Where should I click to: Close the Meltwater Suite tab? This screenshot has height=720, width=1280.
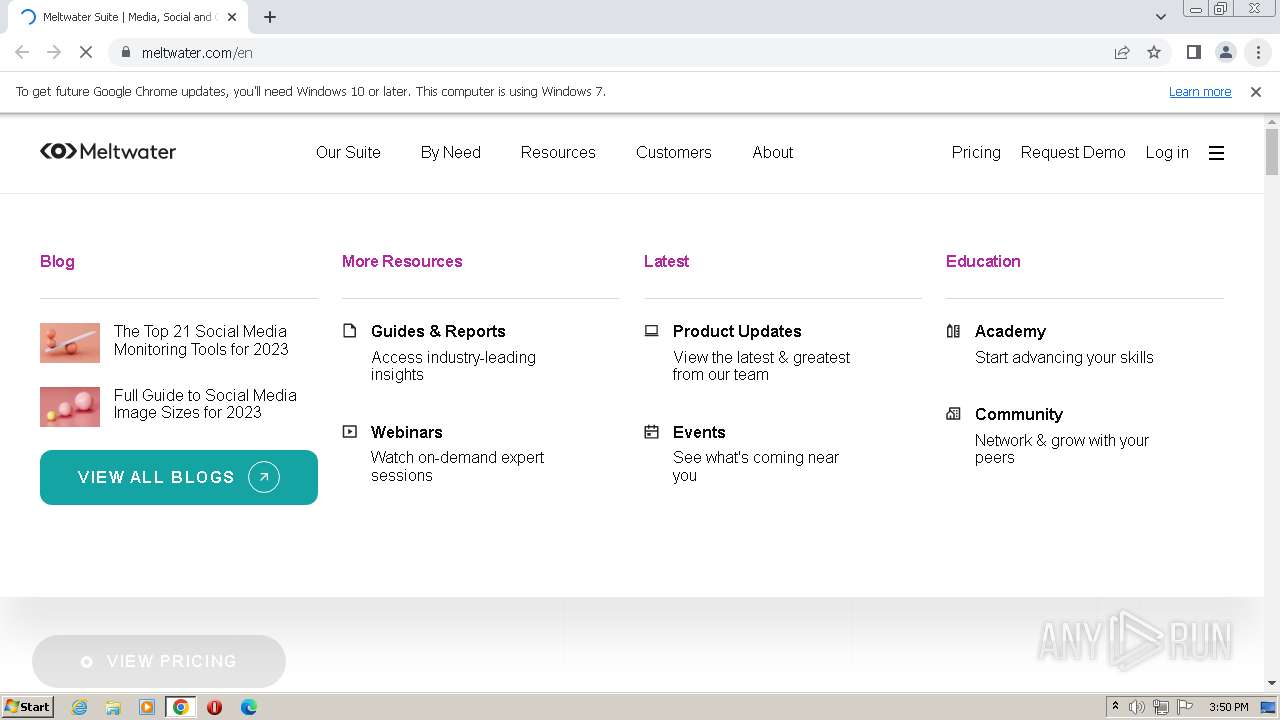(232, 17)
